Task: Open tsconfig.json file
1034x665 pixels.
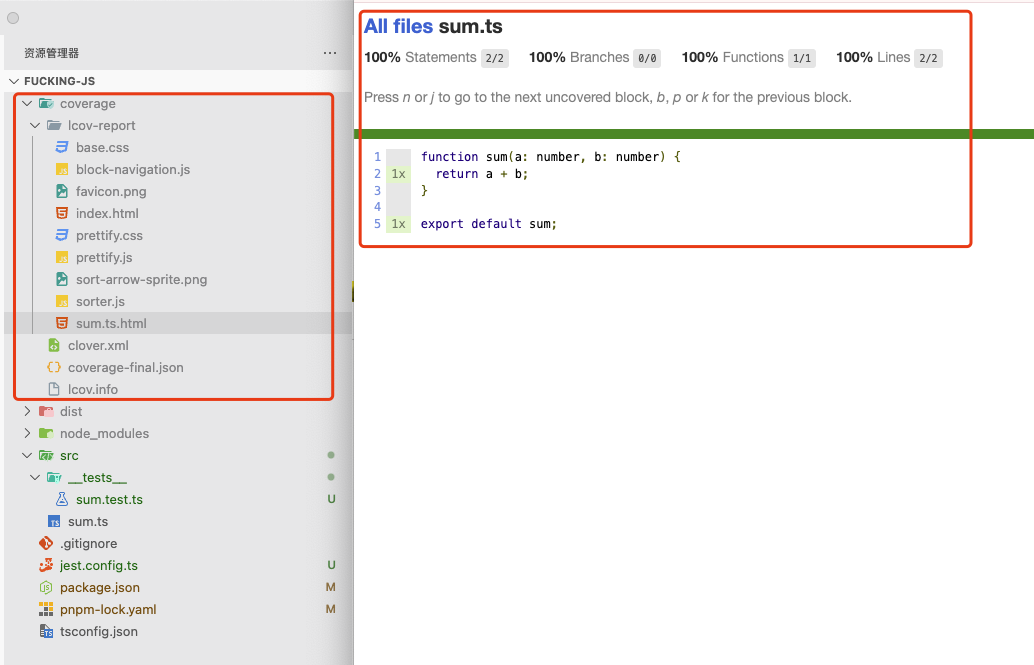Action: (x=99, y=631)
